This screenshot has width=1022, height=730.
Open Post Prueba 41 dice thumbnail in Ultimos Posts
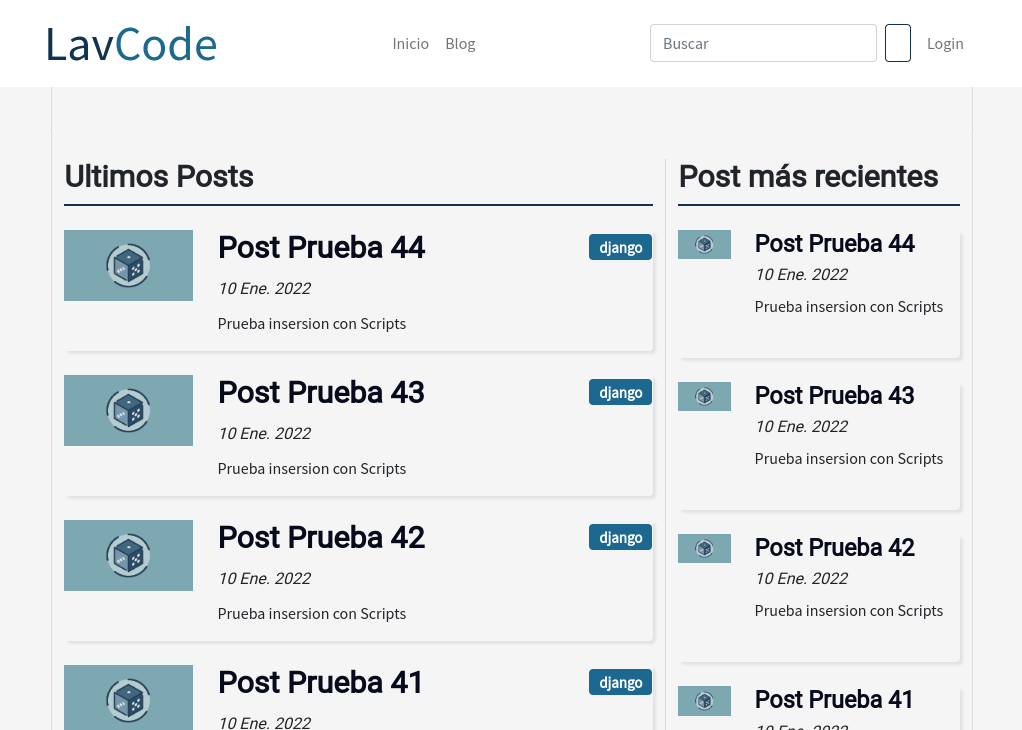click(x=128, y=697)
